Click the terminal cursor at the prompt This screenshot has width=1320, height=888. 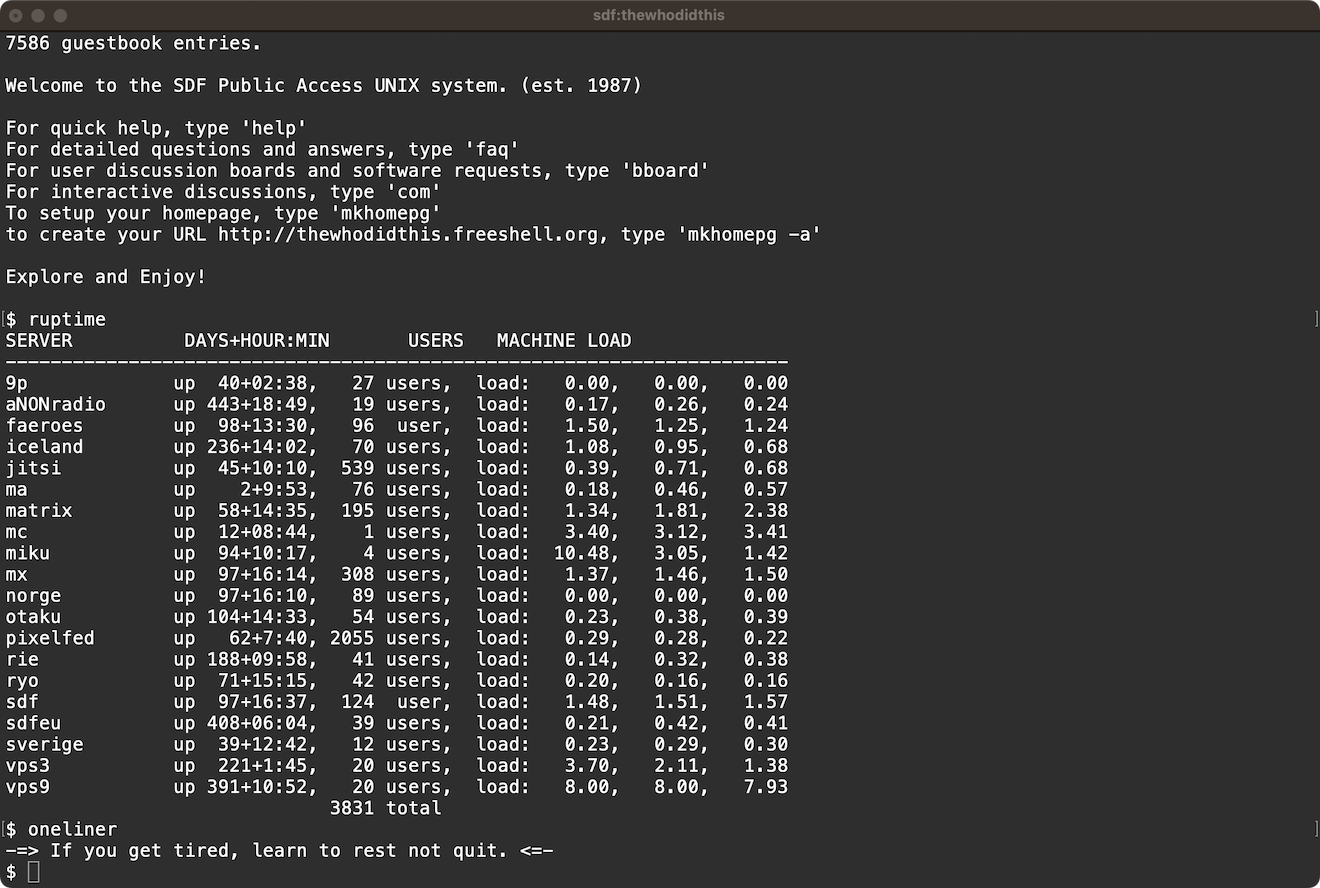click(33, 872)
